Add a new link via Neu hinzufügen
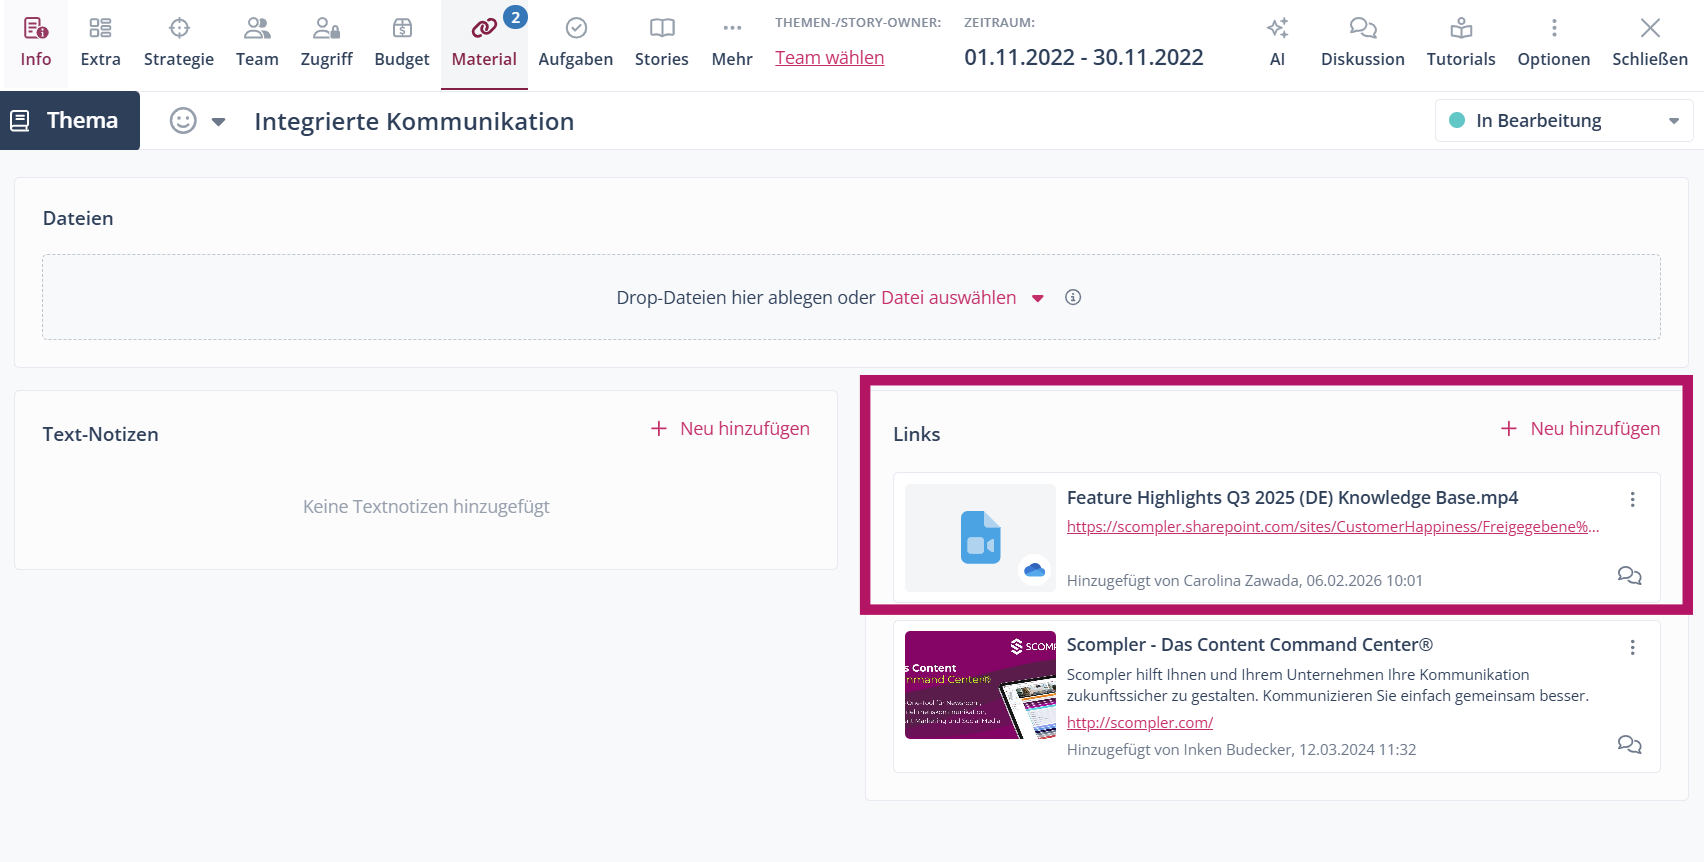1704x862 pixels. [1580, 429]
